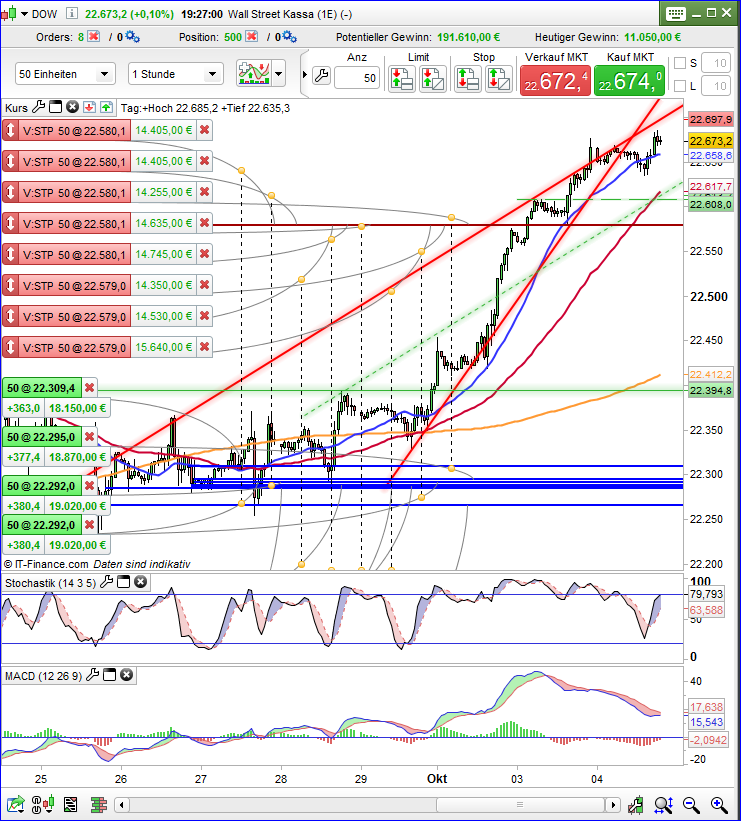Viewport: 741px width, 821px height.
Task: Open trading panel wrench settings
Action: pos(321,76)
